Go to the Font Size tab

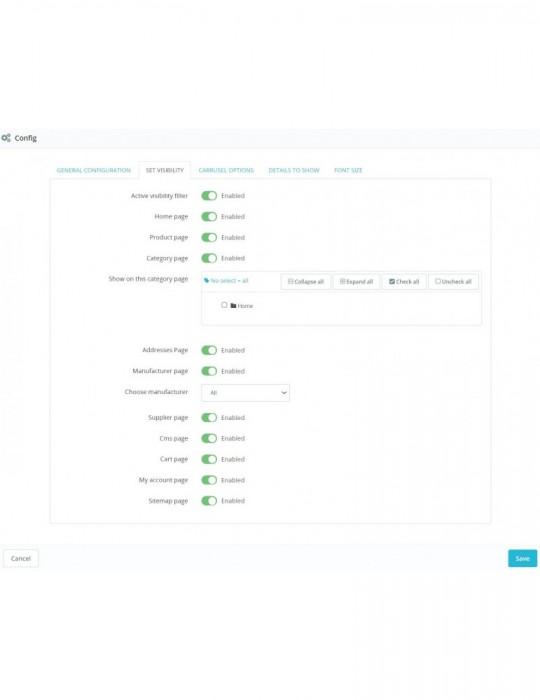[348, 171]
